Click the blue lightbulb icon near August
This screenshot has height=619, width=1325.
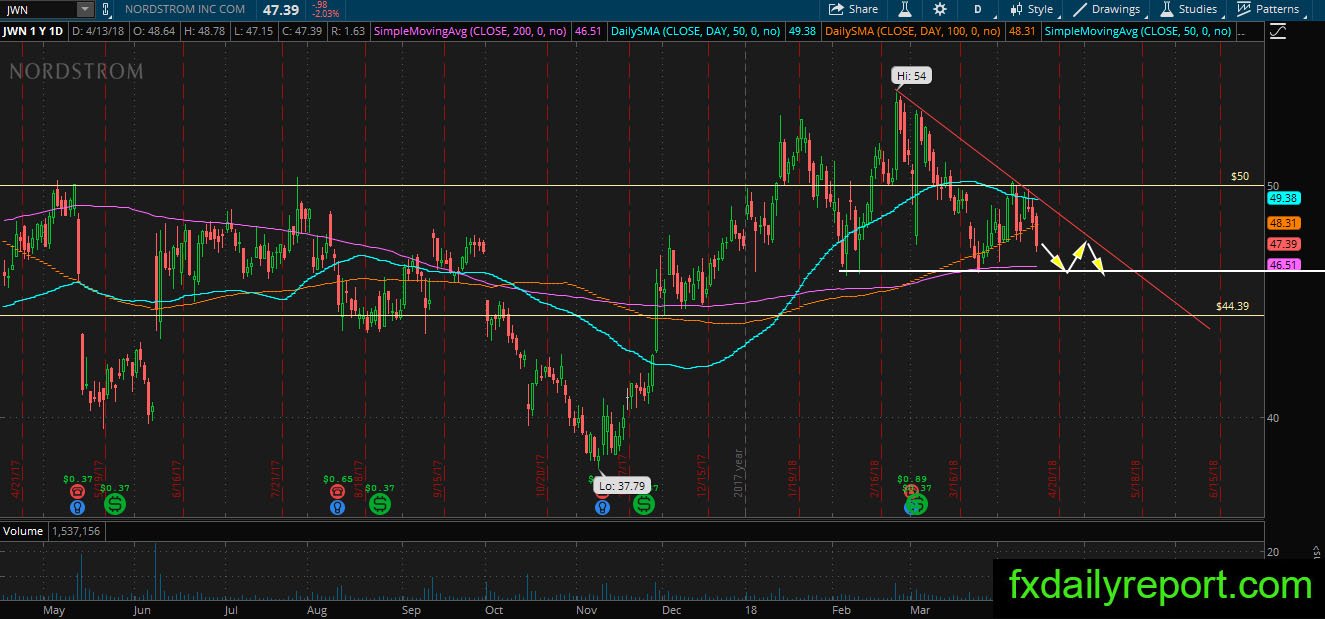(x=339, y=507)
